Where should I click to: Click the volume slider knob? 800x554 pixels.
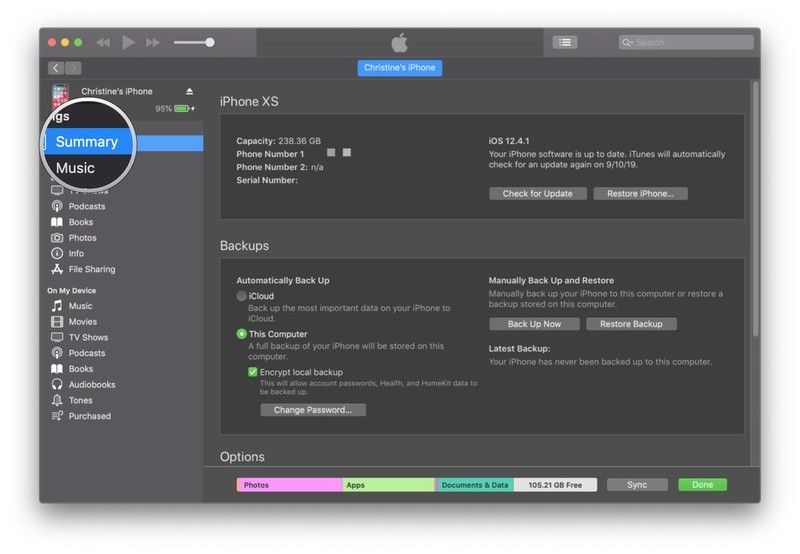point(209,42)
